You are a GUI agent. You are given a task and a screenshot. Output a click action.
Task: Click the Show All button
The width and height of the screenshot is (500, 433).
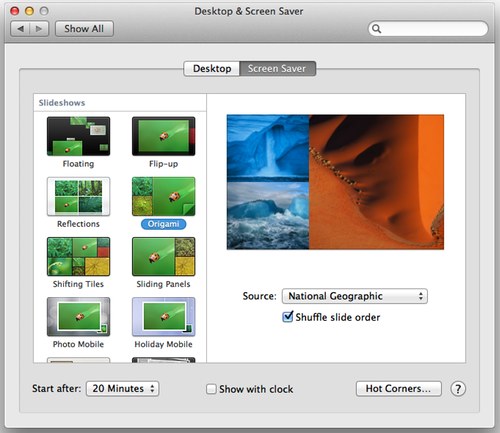pyautogui.click(x=84, y=29)
